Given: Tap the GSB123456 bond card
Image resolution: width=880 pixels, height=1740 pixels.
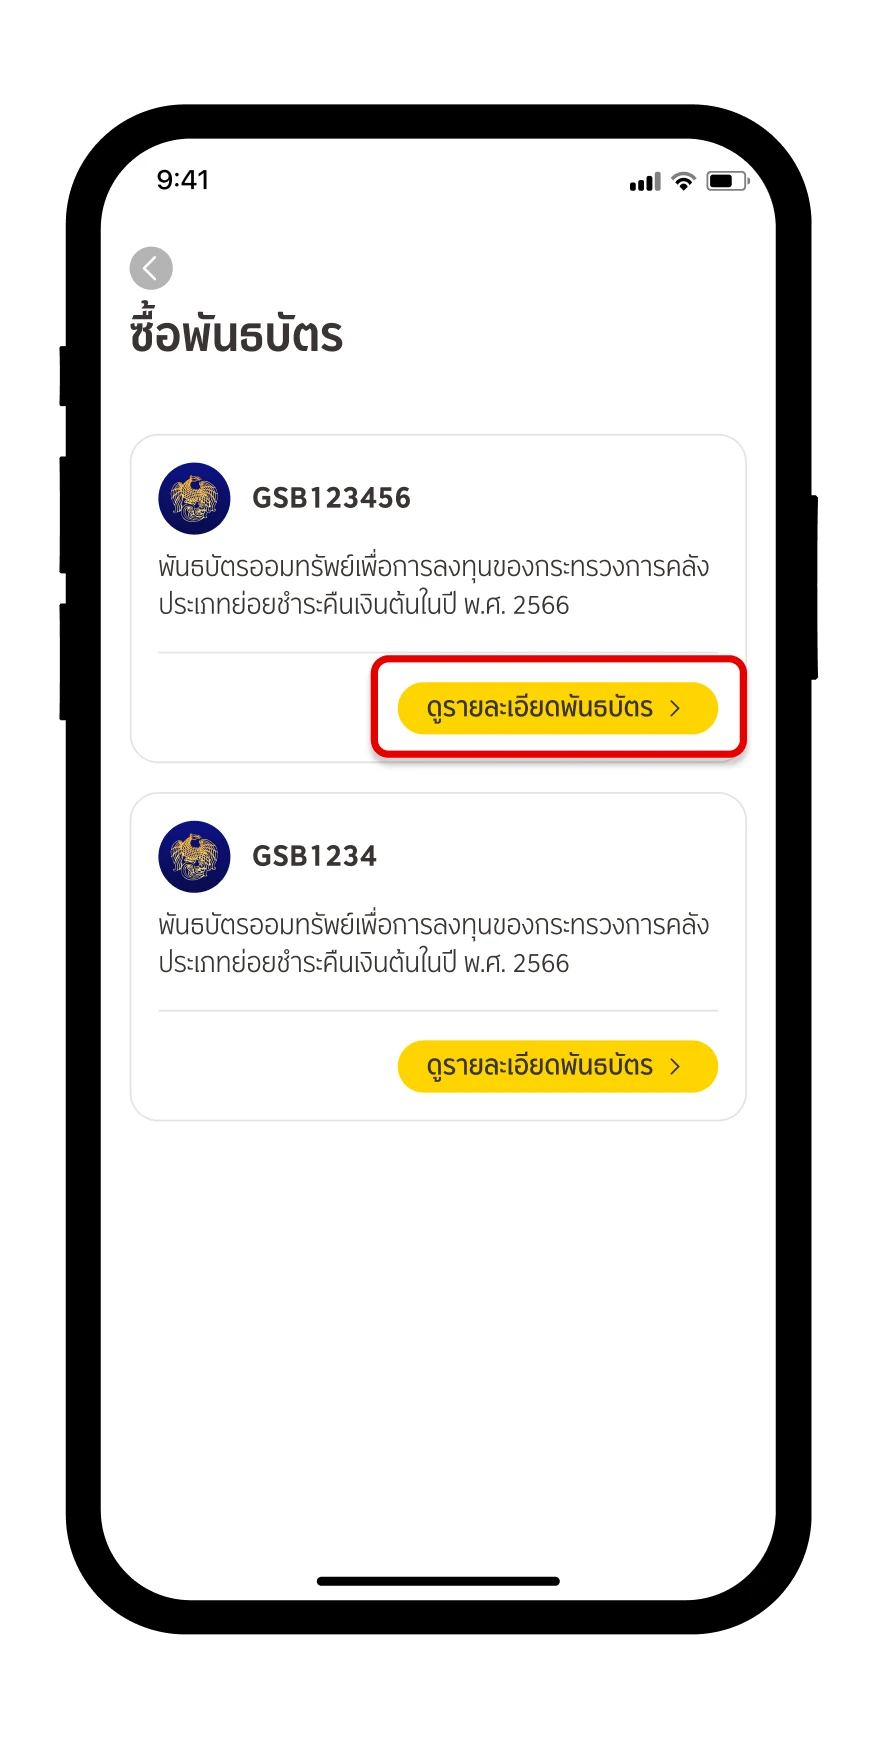Looking at the screenshot, I should [438, 598].
